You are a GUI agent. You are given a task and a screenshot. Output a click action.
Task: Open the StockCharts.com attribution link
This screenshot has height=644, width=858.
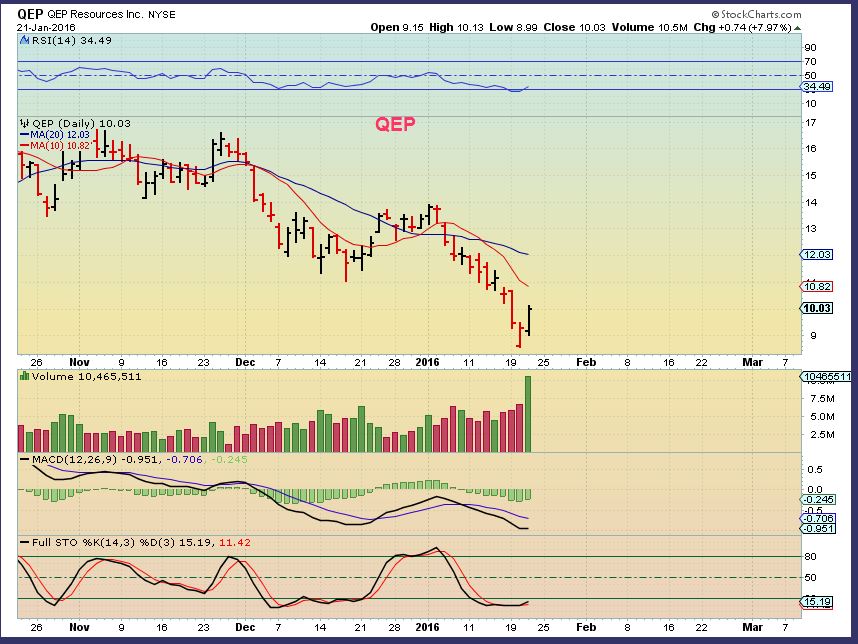tap(756, 15)
